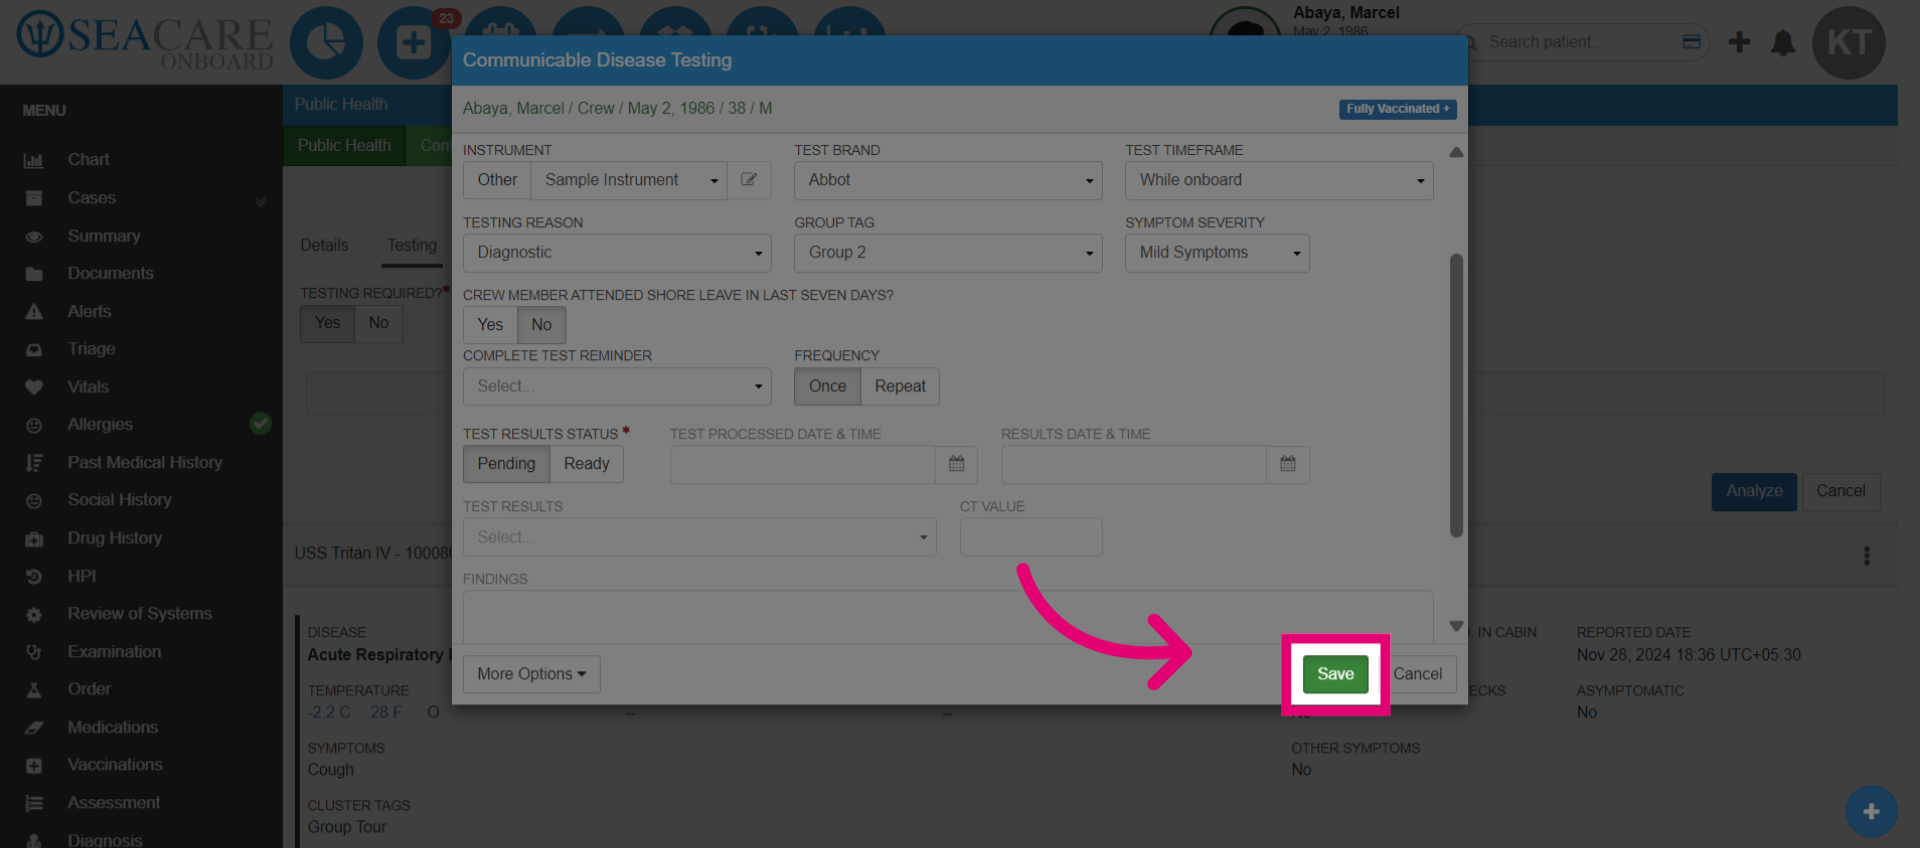Click Cancel next to Analyze

[1840, 492]
